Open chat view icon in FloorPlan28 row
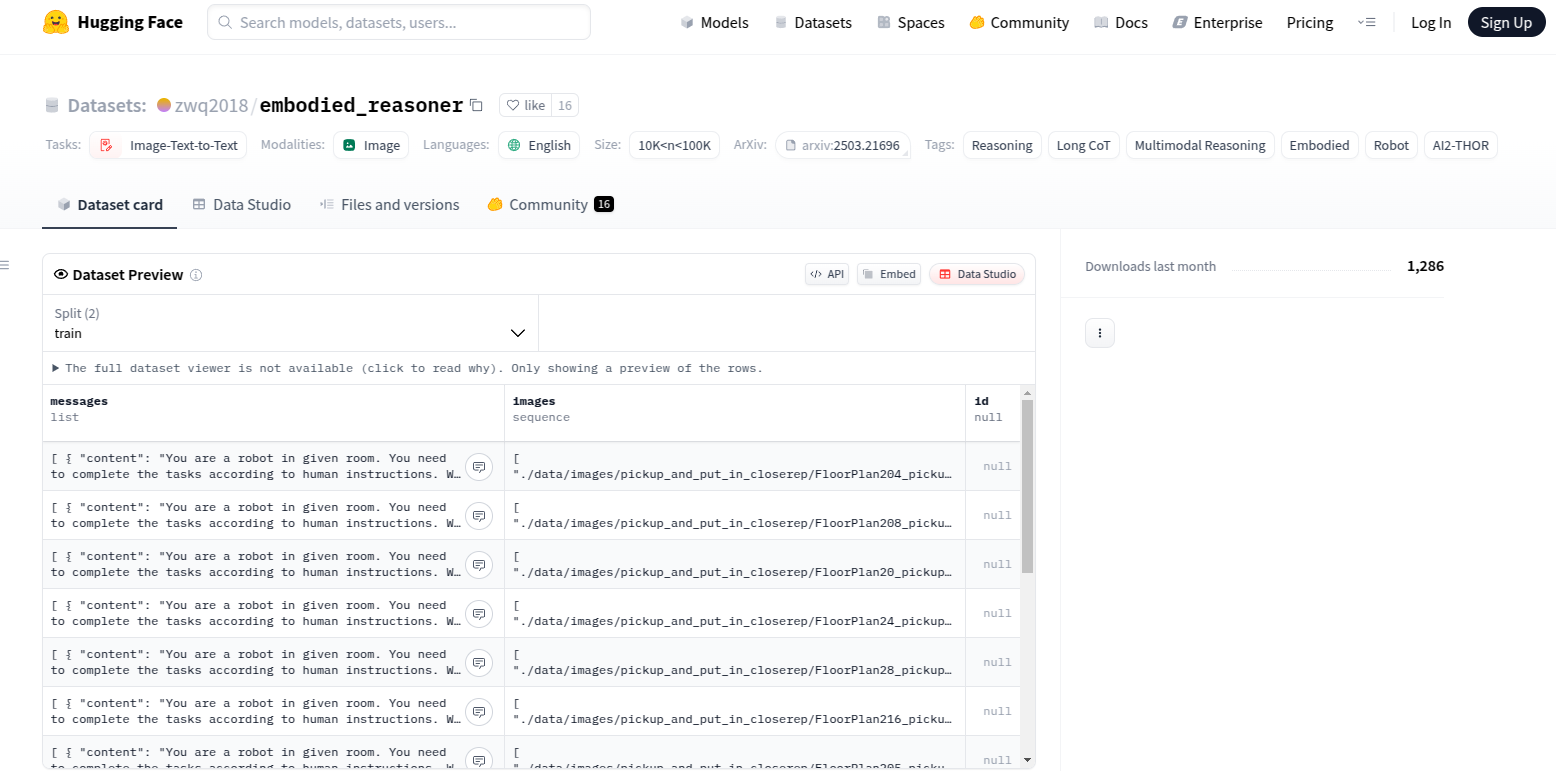The height and width of the screenshot is (771, 1556). click(479, 662)
